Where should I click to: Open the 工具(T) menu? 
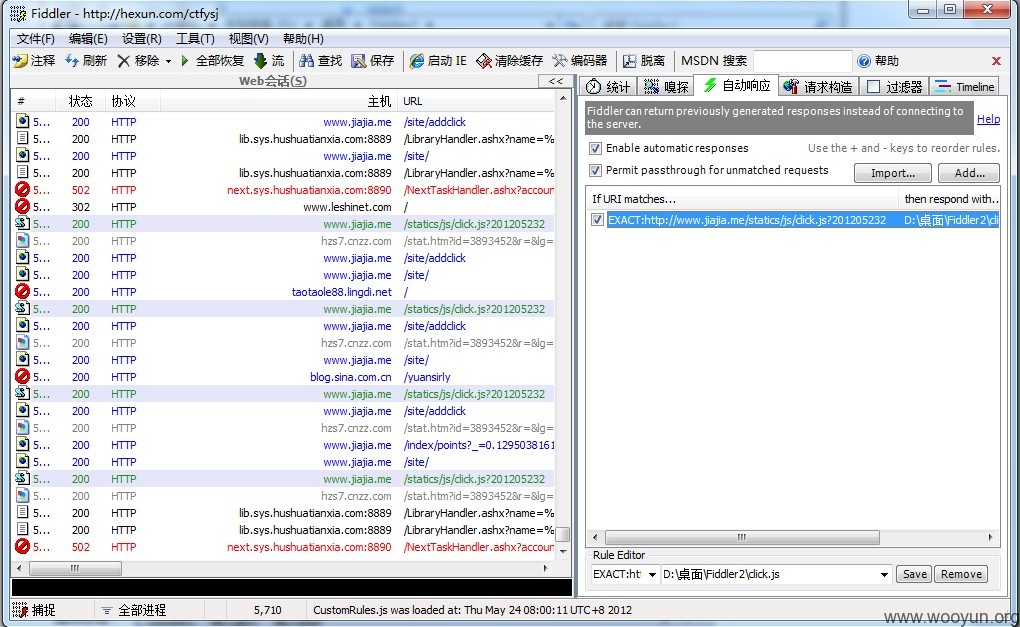pos(195,38)
